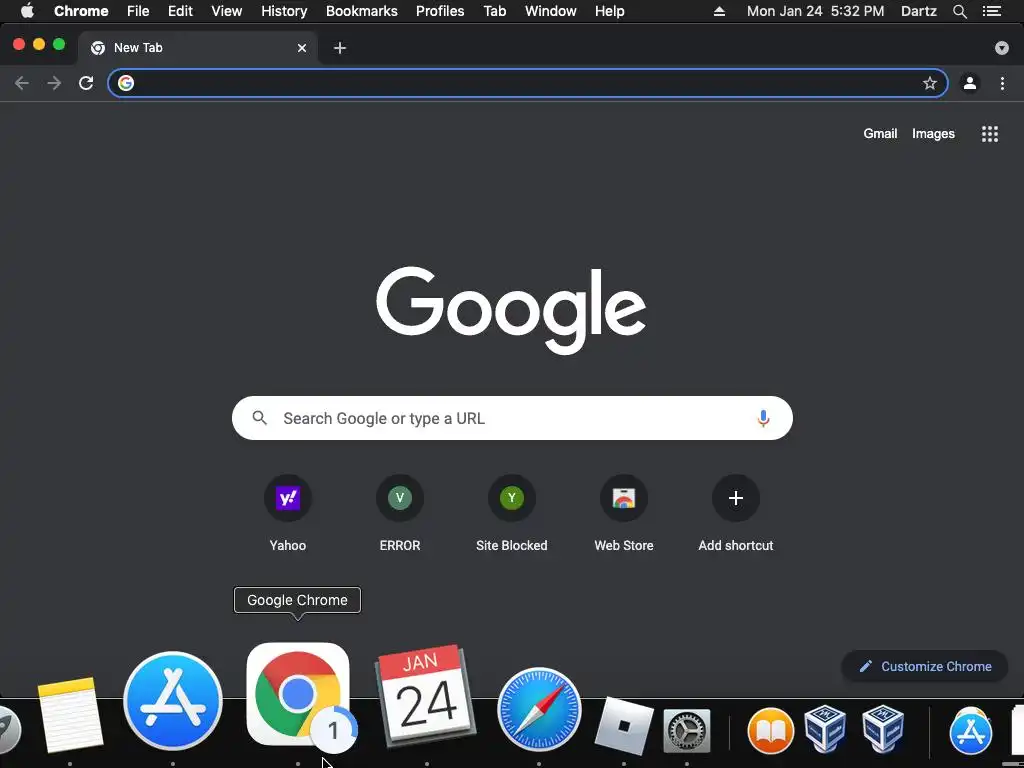The height and width of the screenshot is (768, 1024).
Task: Open the Edit menu
Action: pyautogui.click(x=180, y=11)
